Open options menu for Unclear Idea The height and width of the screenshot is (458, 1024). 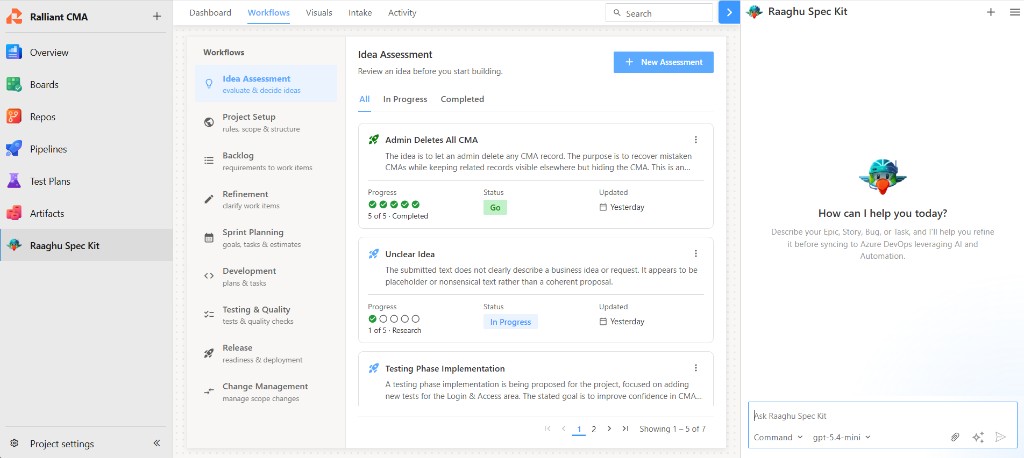click(x=696, y=254)
